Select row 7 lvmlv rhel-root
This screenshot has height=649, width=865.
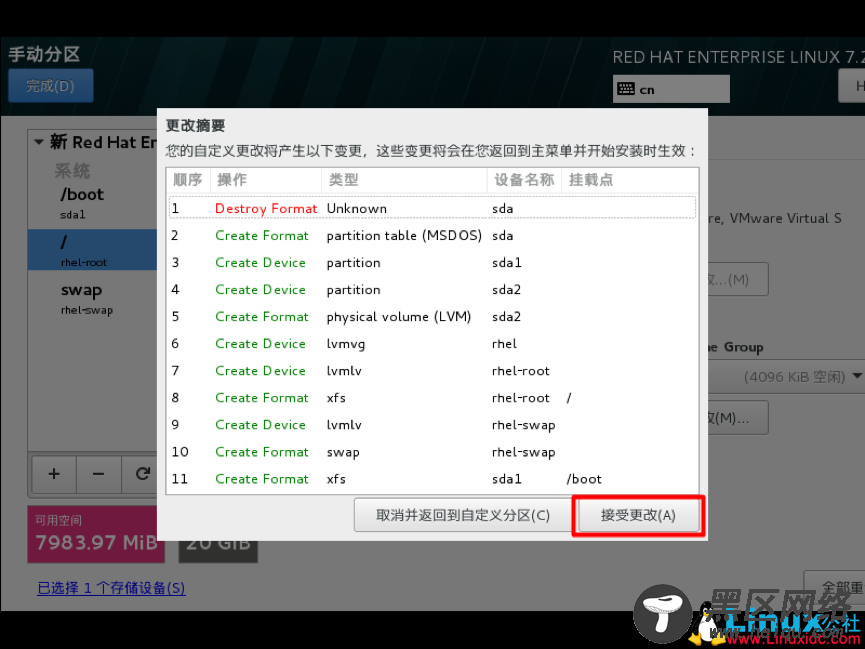coord(432,371)
